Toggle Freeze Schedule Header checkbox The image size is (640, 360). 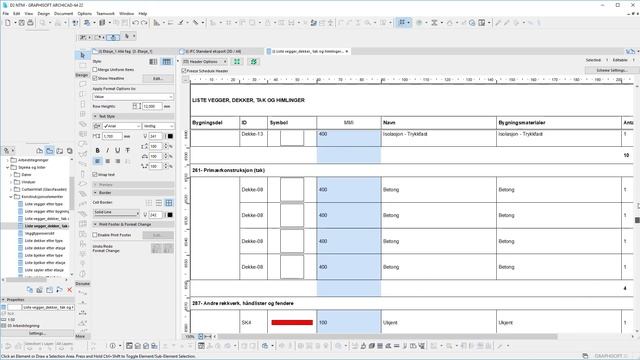click(184, 71)
